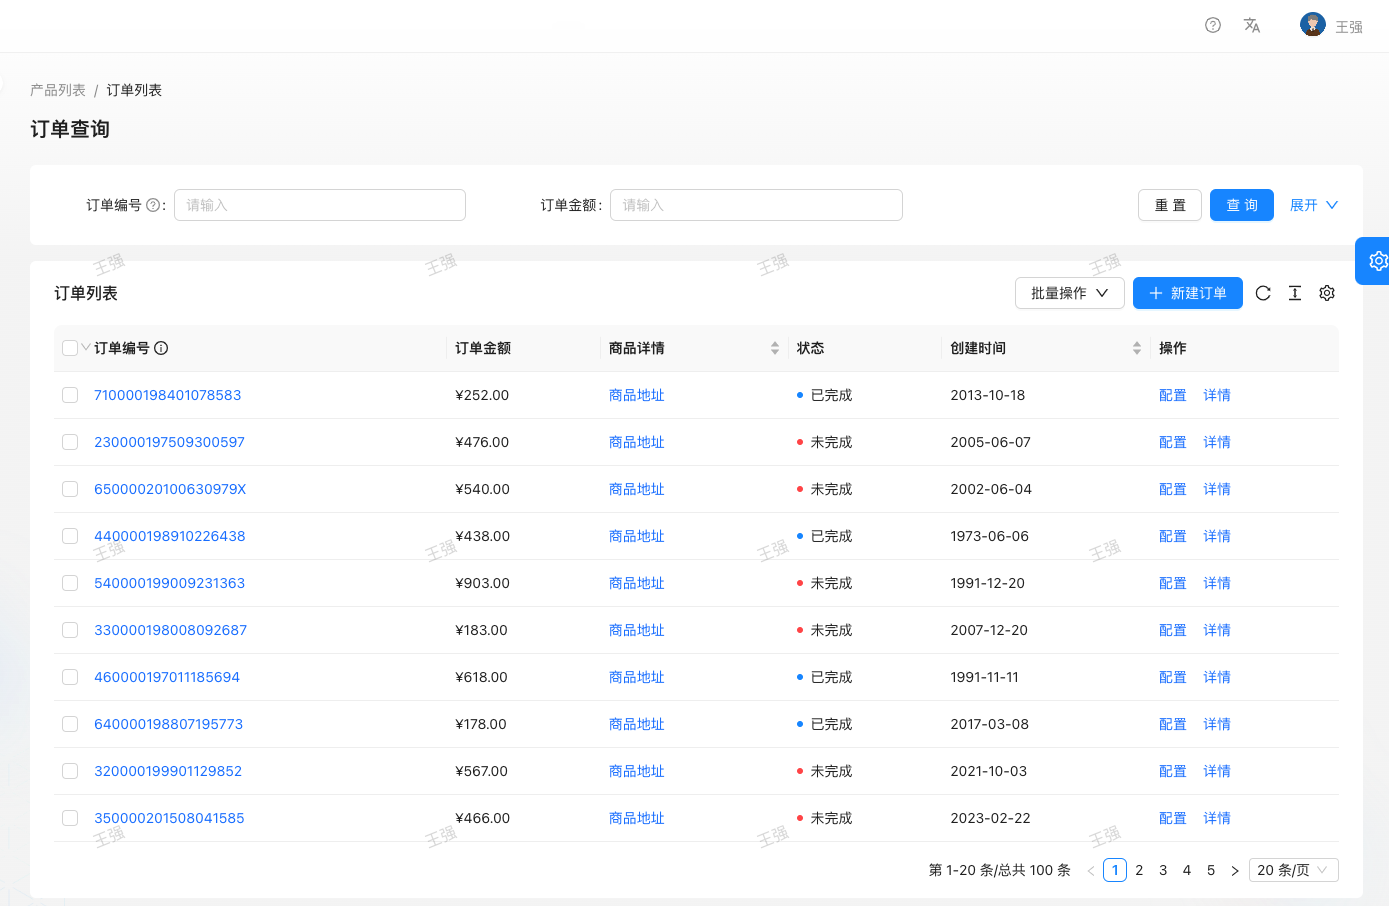Sort by the 创建时间 column sorter arrows
Viewport: 1389px width, 906px height.
coord(1137,348)
